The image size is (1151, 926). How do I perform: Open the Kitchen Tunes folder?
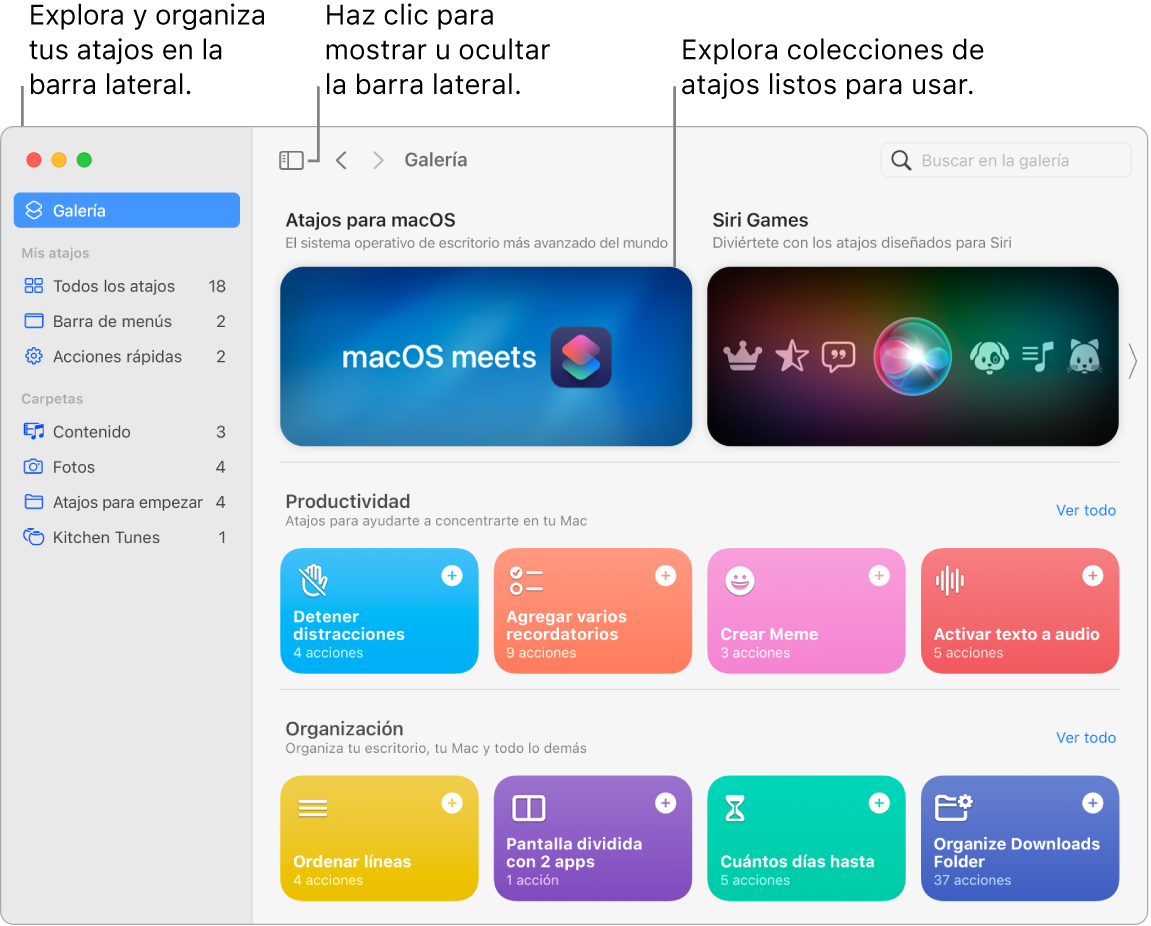pos(125,538)
